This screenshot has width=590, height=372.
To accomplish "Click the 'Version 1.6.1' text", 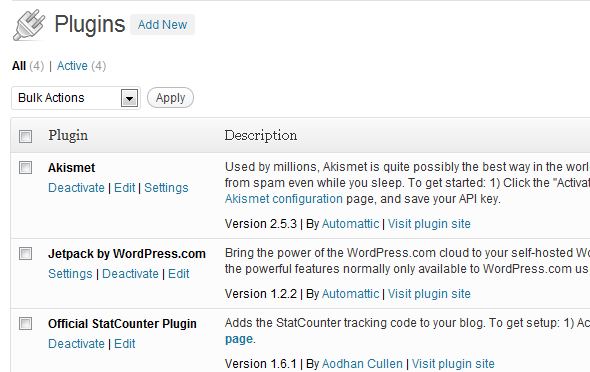I will pyautogui.click(x=261, y=364).
